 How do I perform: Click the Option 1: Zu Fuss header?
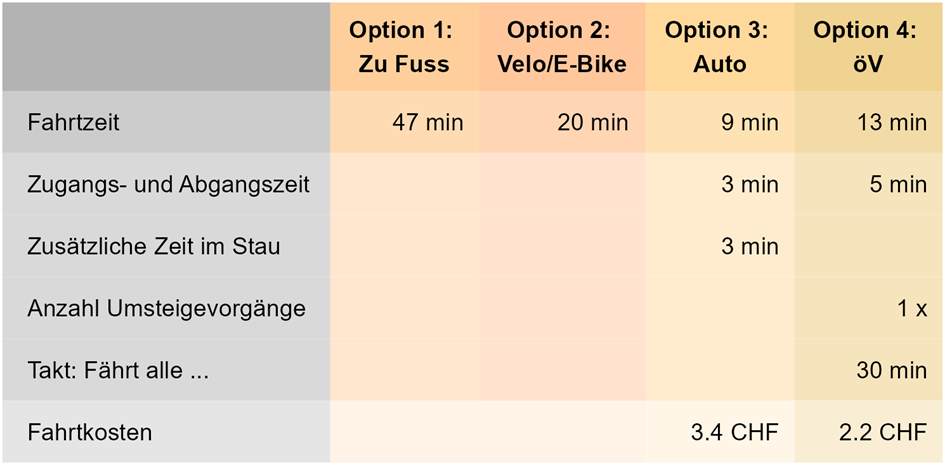tap(400, 47)
